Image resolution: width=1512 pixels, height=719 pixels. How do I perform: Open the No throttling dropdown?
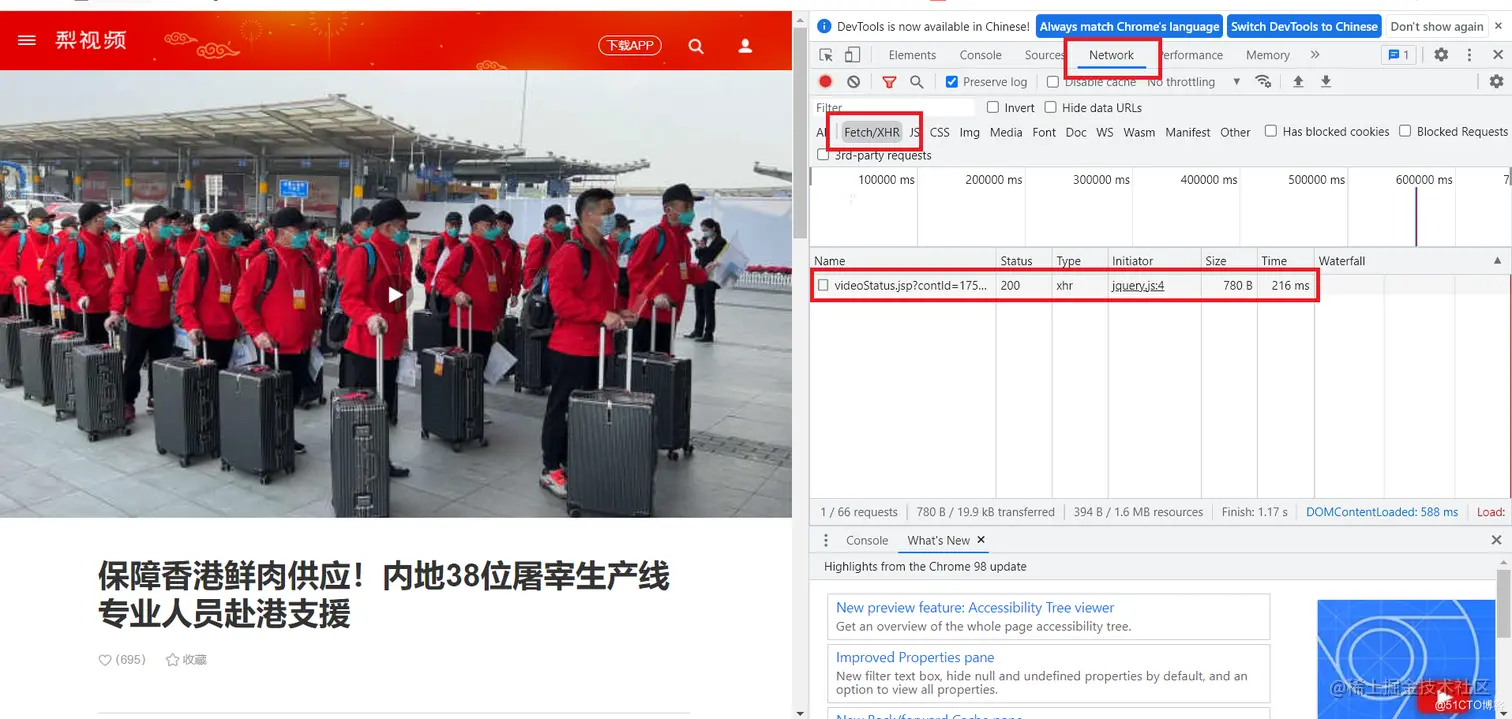point(1194,82)
